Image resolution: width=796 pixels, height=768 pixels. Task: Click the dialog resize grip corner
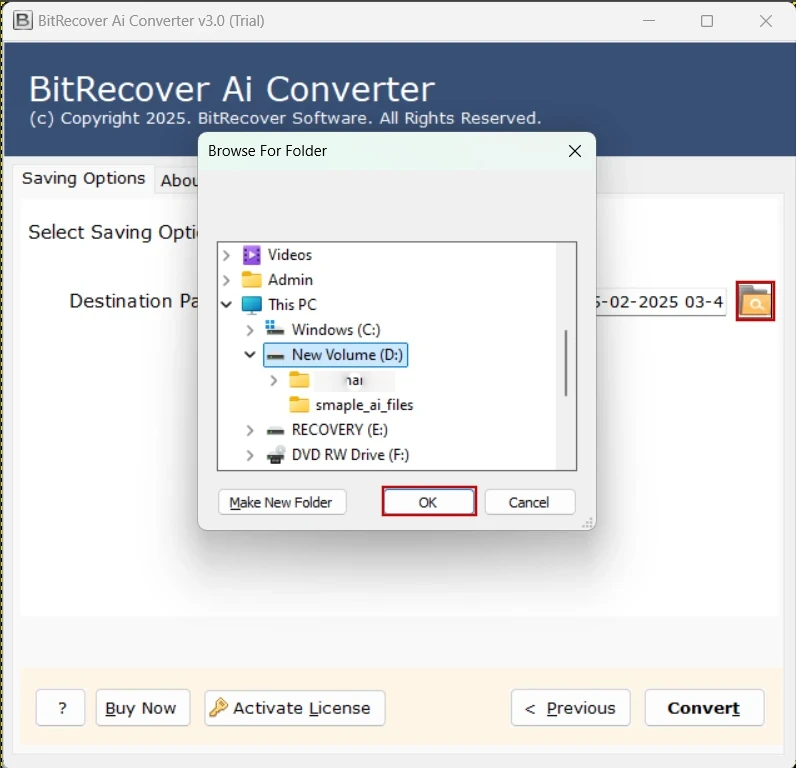(587, 523)
